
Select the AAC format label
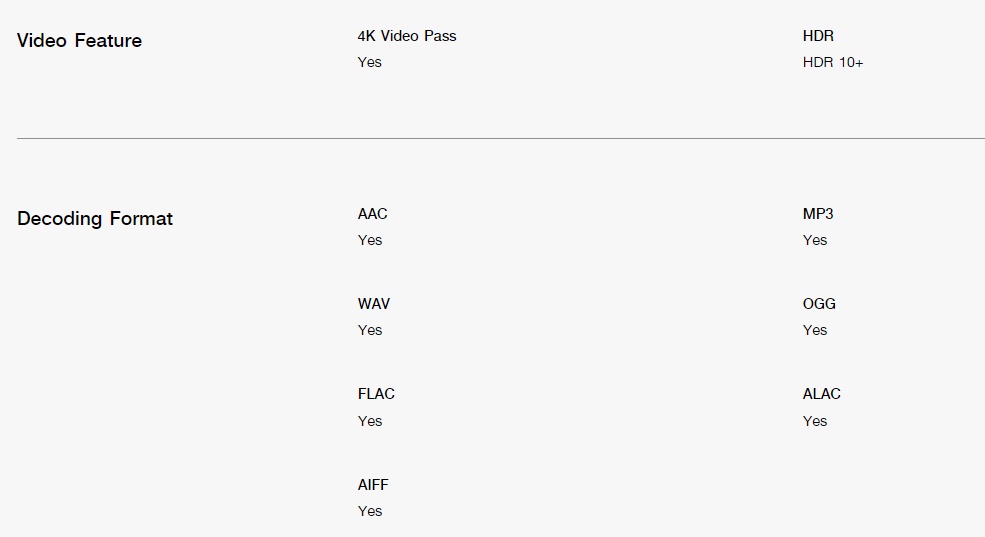pyautogui.click(x=373, y=214)
